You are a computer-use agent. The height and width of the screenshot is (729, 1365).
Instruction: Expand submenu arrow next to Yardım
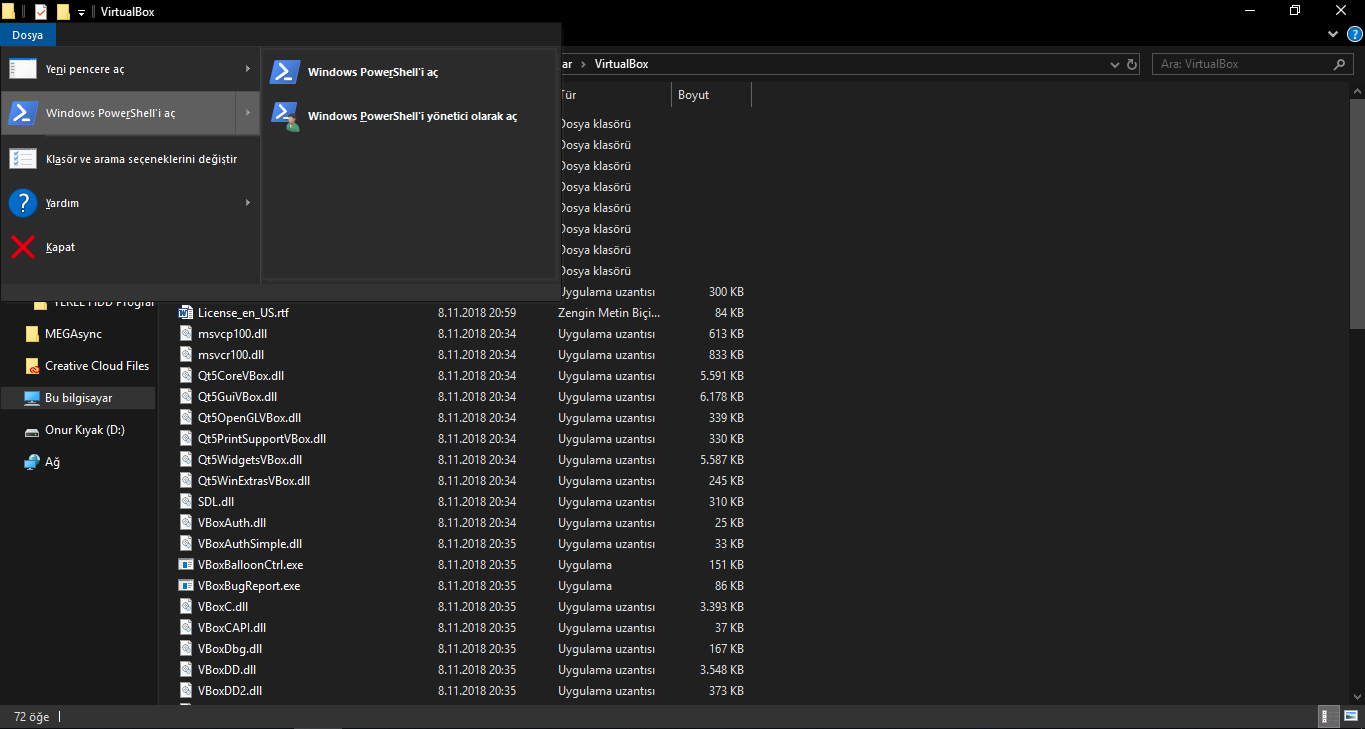247,203
